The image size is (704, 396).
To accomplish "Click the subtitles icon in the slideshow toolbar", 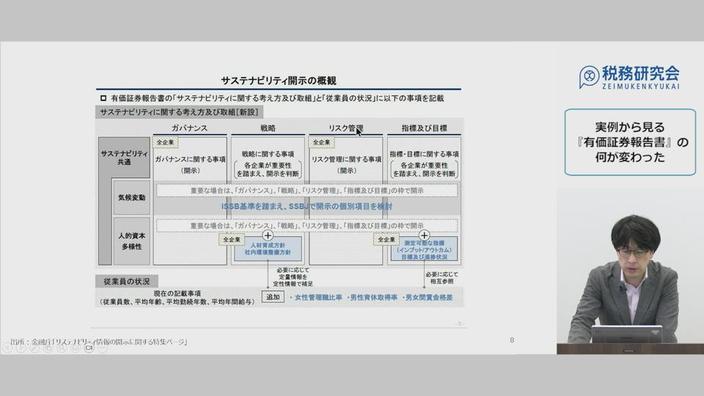I will [89, 347].
